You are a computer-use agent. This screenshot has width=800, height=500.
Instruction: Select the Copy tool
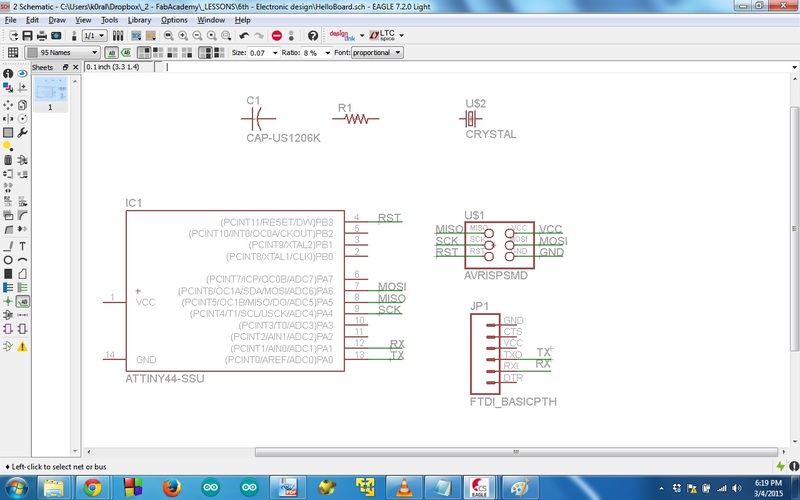[x=22, y=105]
